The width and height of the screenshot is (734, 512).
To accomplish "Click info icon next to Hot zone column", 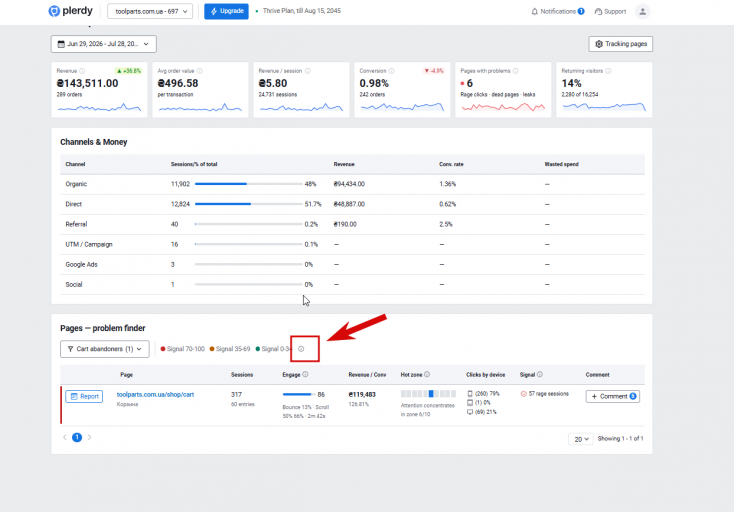I will pos(427,374).
